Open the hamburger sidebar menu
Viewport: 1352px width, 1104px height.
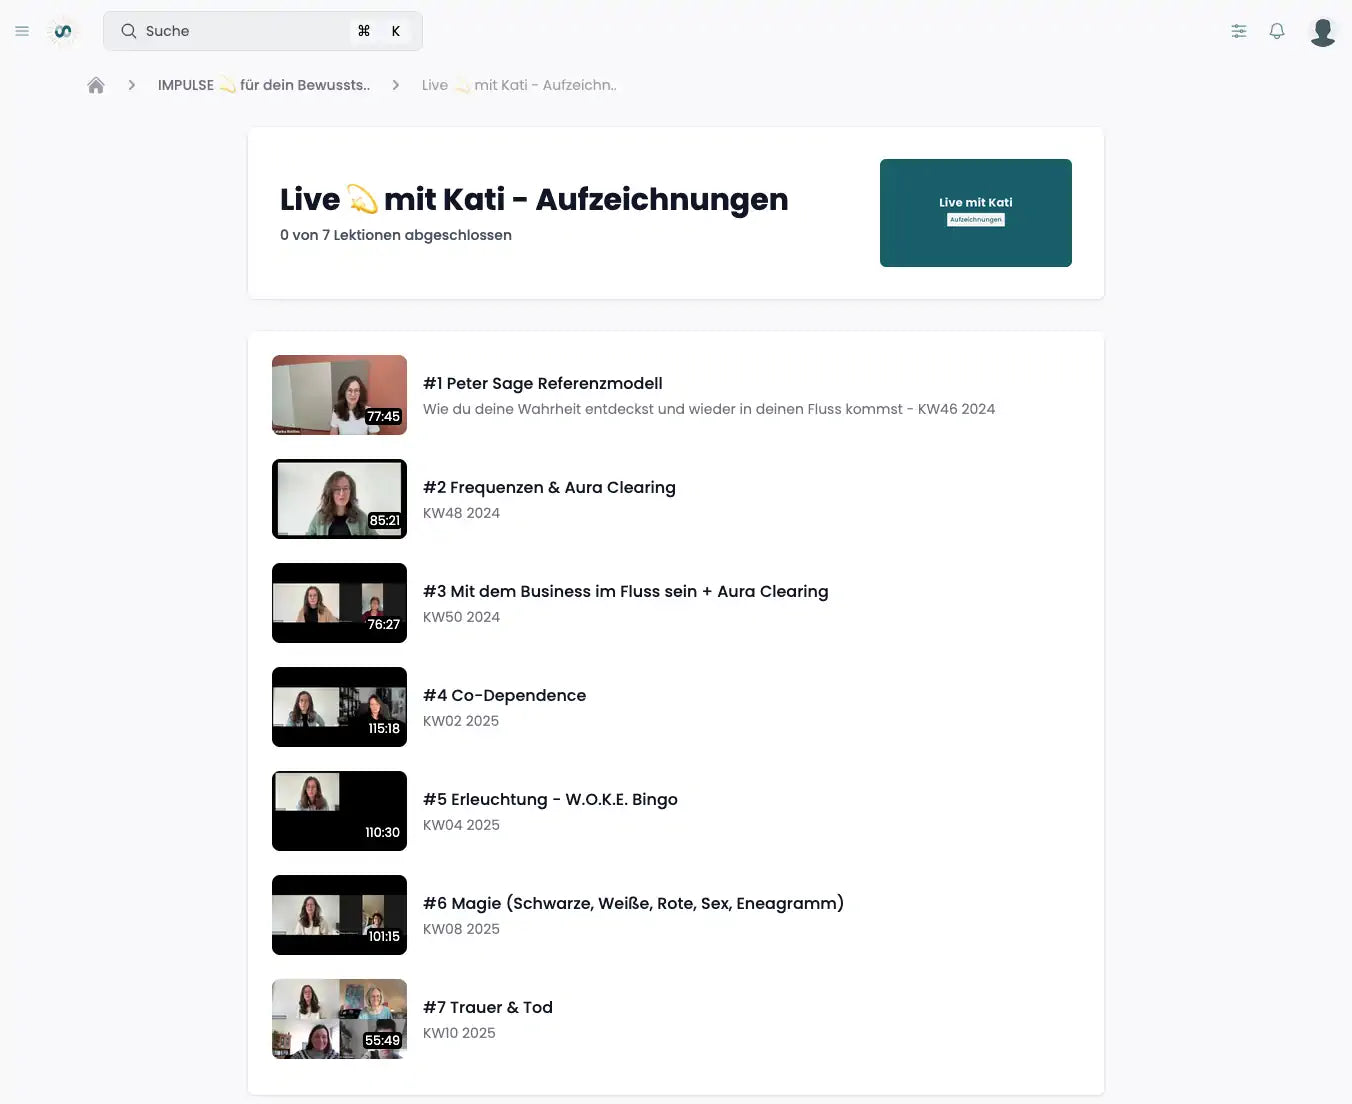(22, 31)
